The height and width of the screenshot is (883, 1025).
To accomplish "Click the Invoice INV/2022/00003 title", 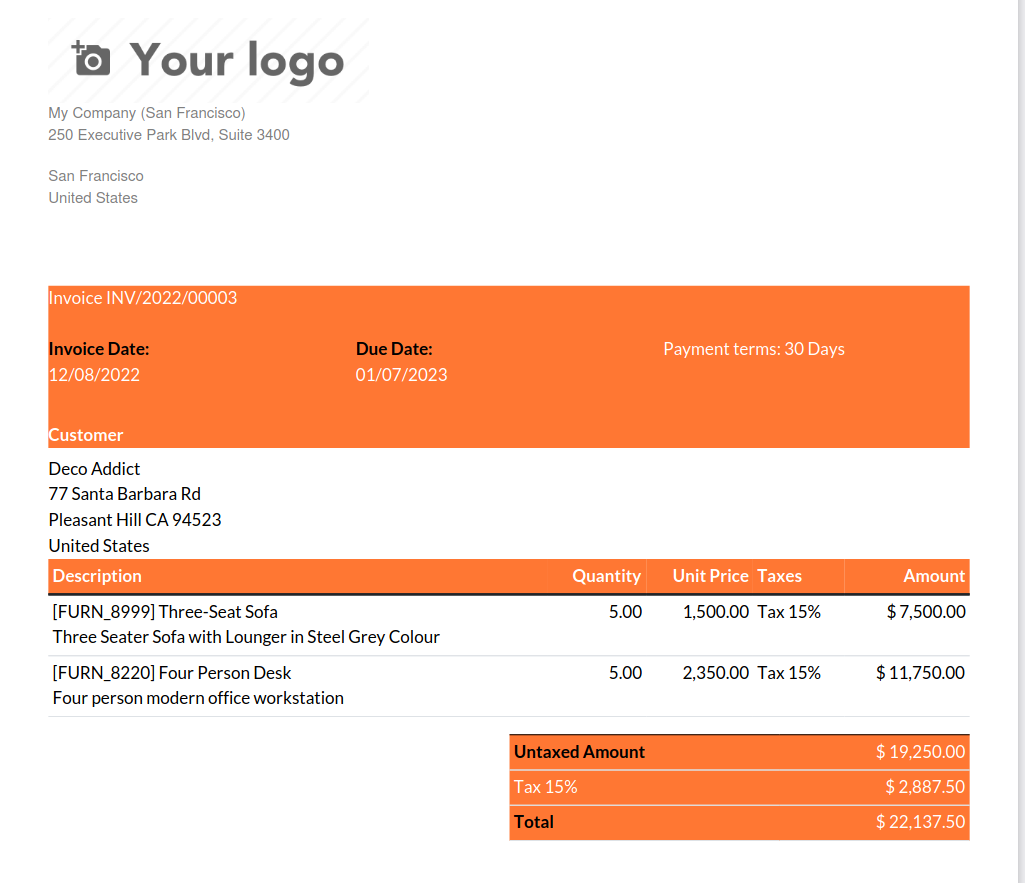I will pos(143,298).
